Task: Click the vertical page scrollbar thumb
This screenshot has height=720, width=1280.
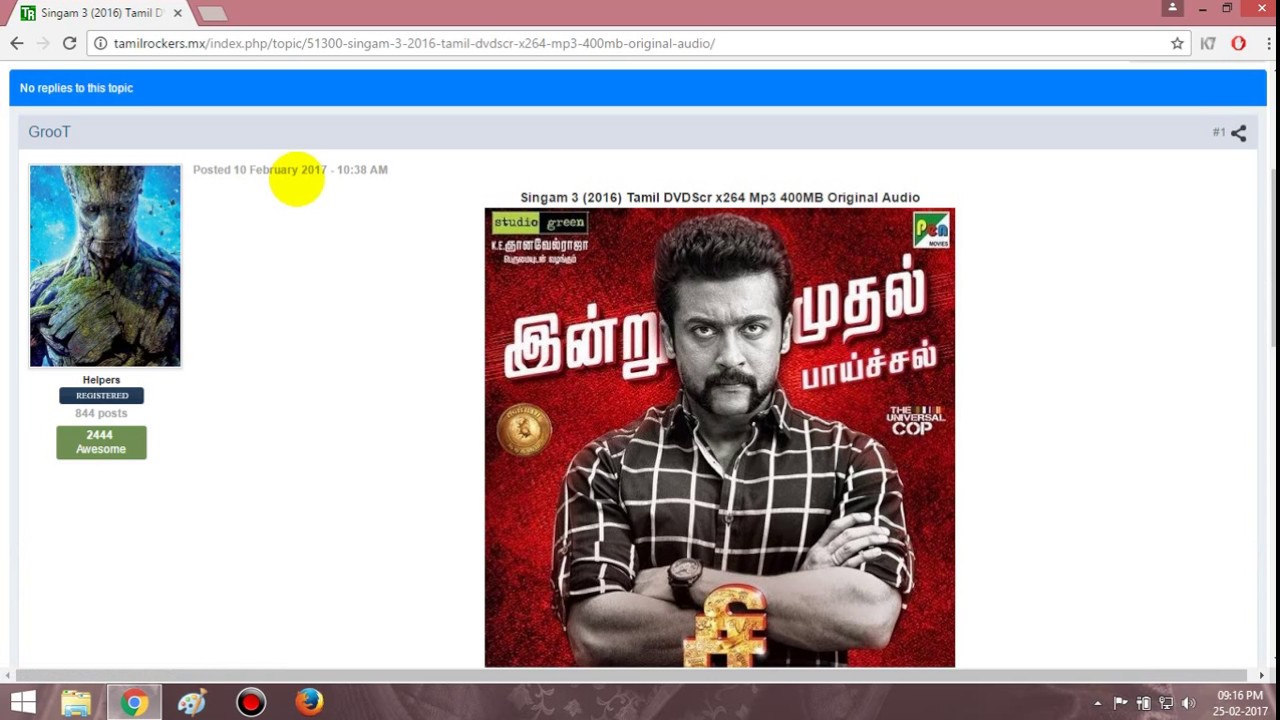Action: [x=1273, y=260]
